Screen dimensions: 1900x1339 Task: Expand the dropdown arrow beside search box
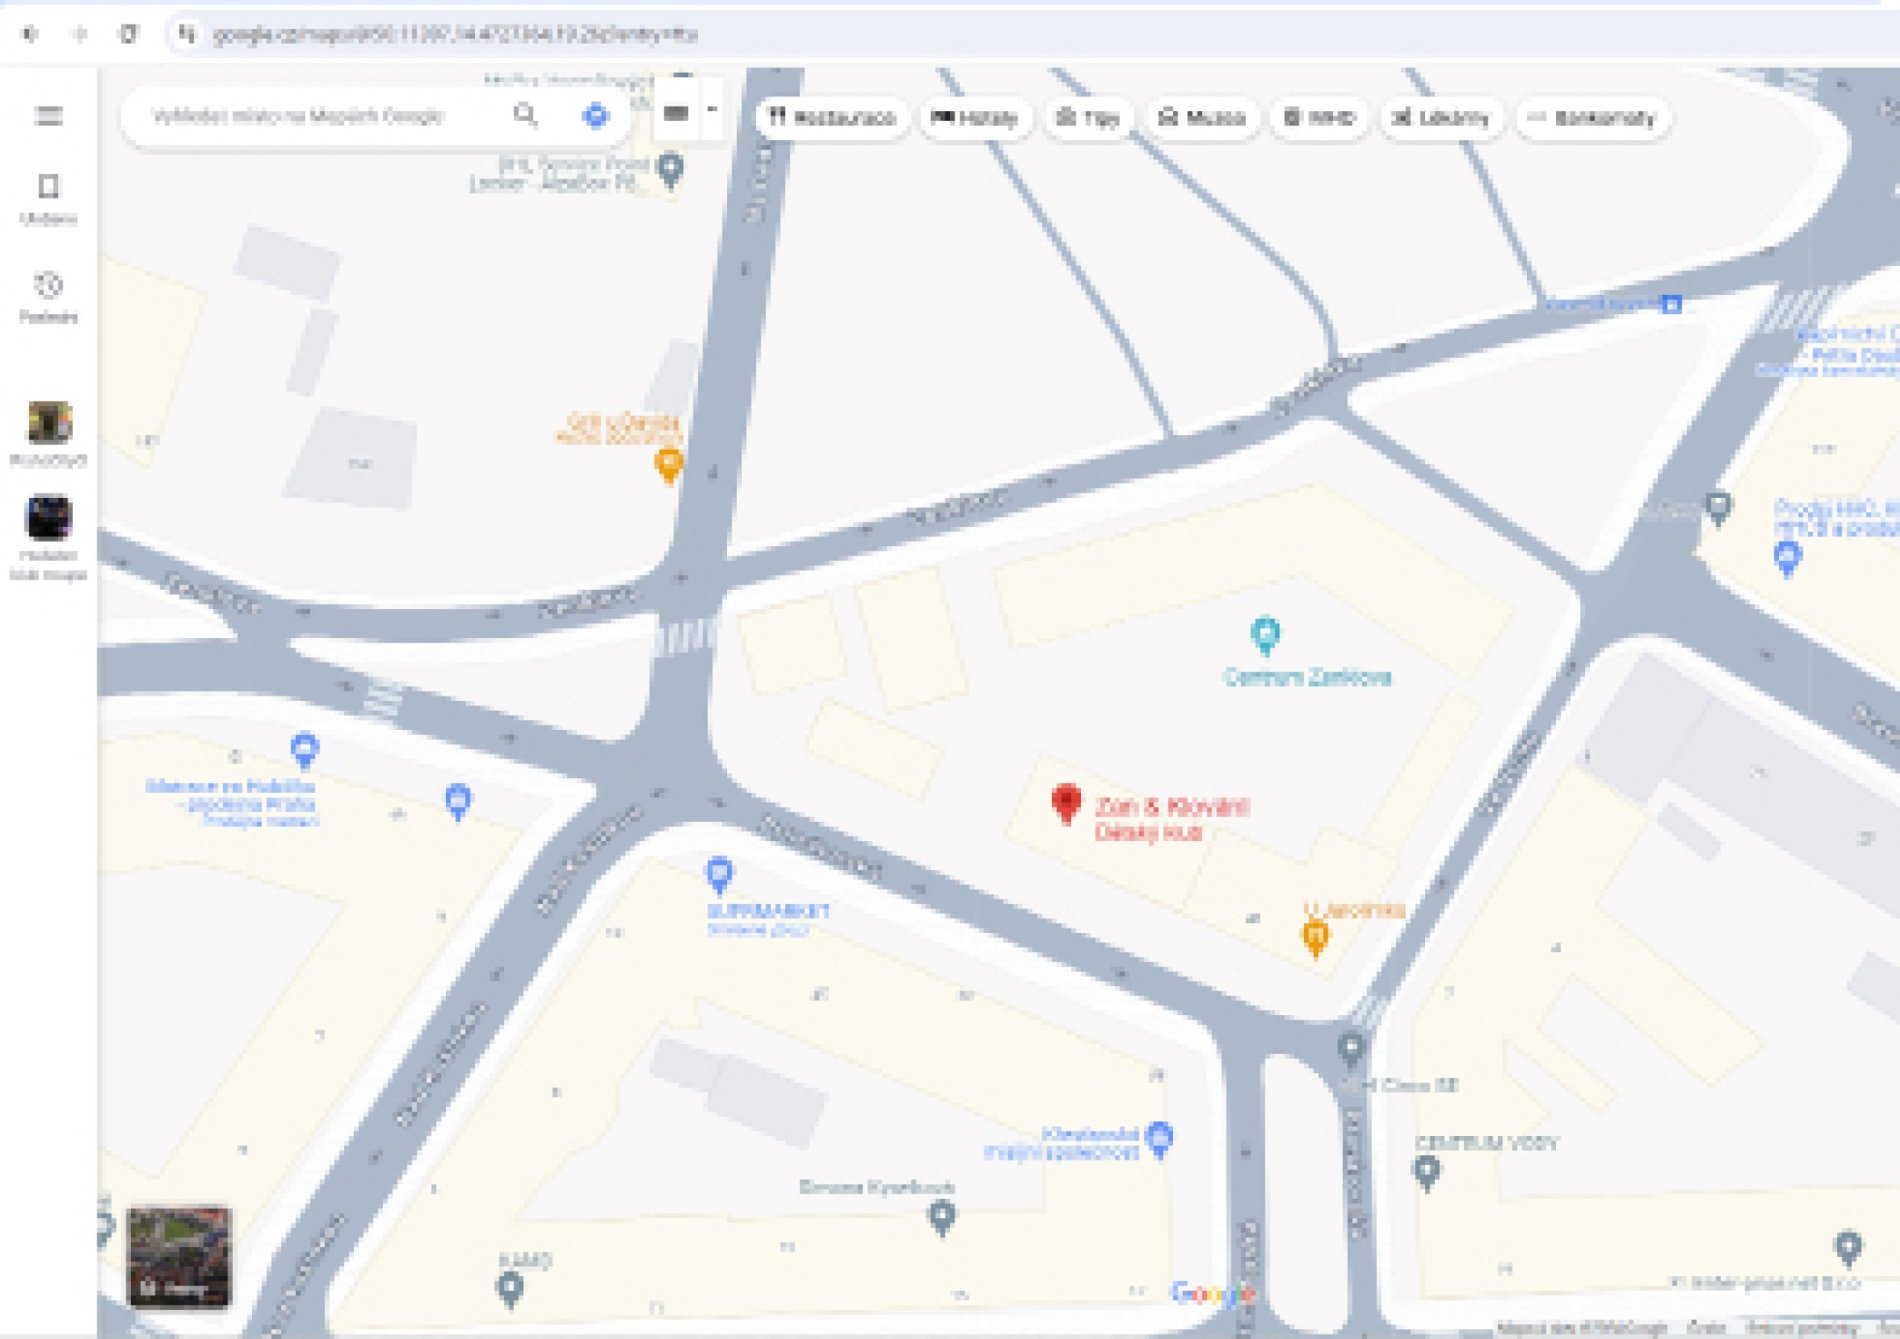[712, 109]
